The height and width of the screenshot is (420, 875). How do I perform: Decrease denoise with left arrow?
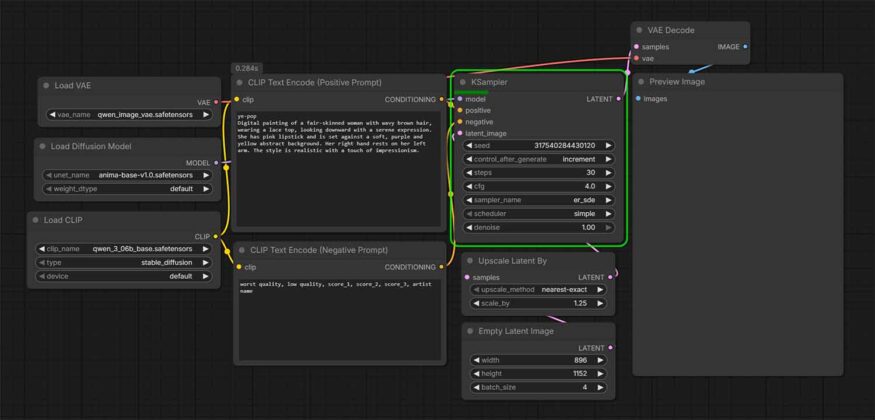[469, 228]
